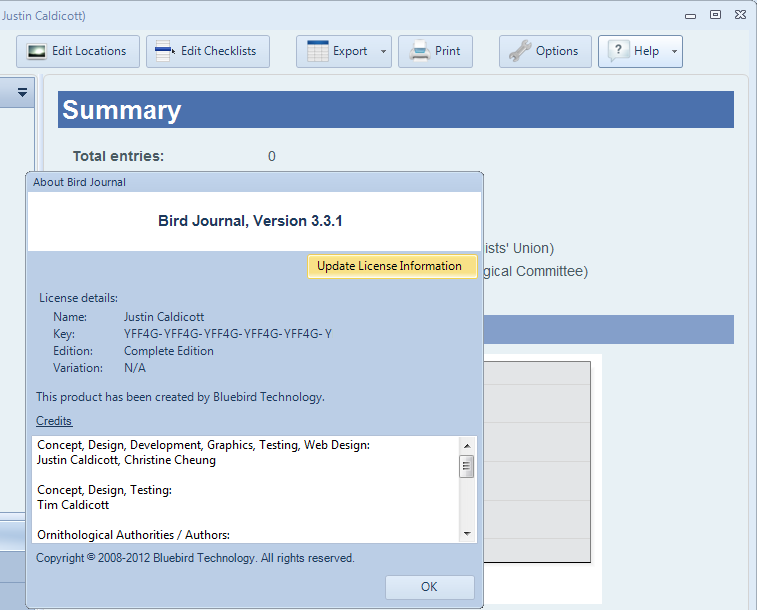Click the Summary heading banner
Image resolution: width=757 pixels, height=610 pixels.
396,110
